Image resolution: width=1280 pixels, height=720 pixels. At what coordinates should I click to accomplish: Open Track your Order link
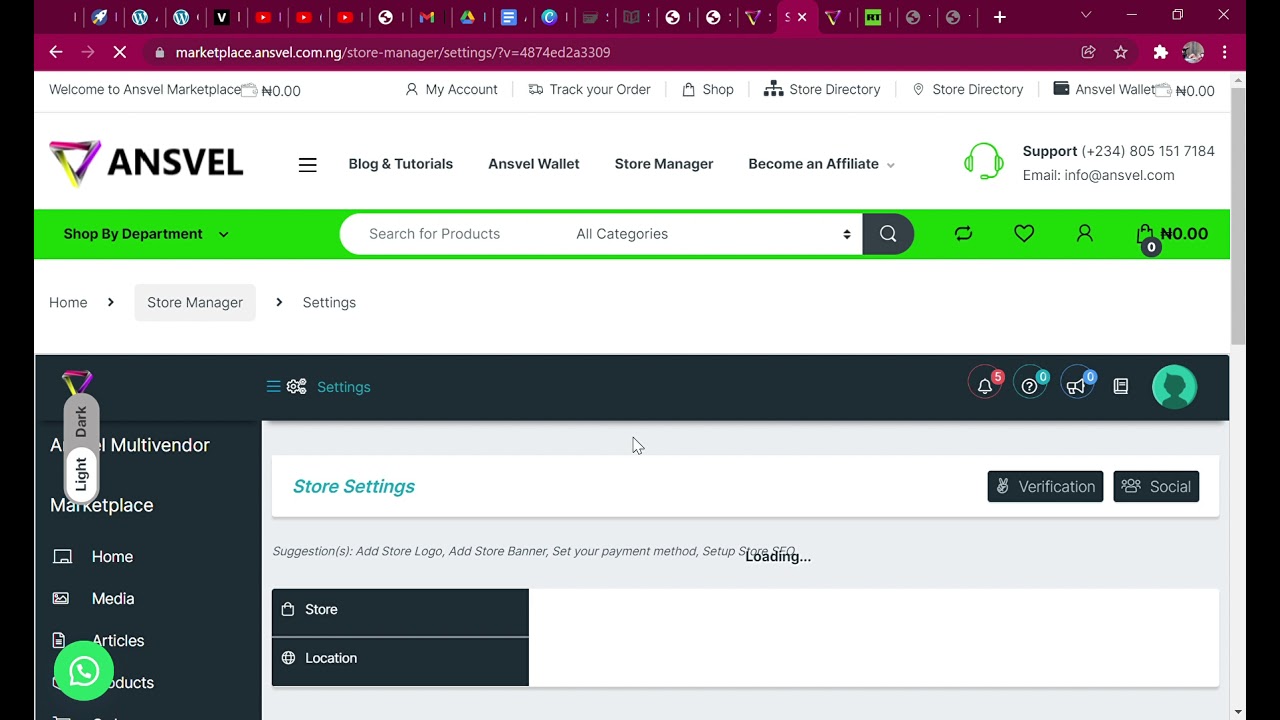click(589, 90)
